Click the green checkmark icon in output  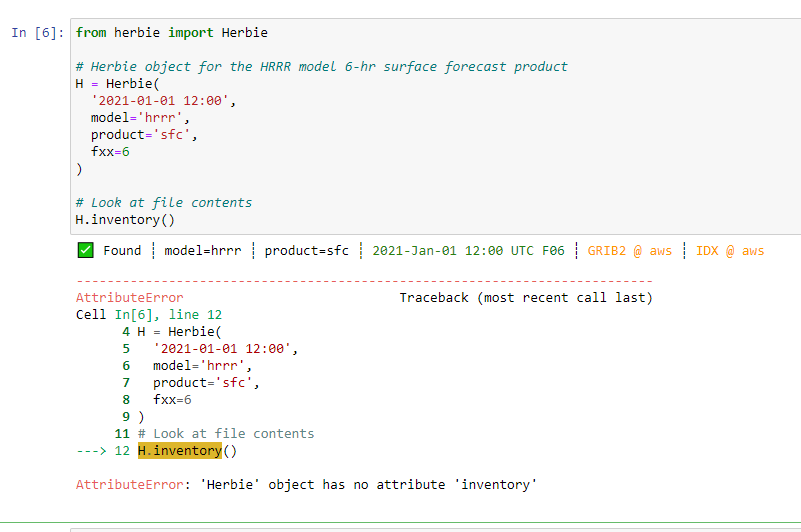(86, 250)
